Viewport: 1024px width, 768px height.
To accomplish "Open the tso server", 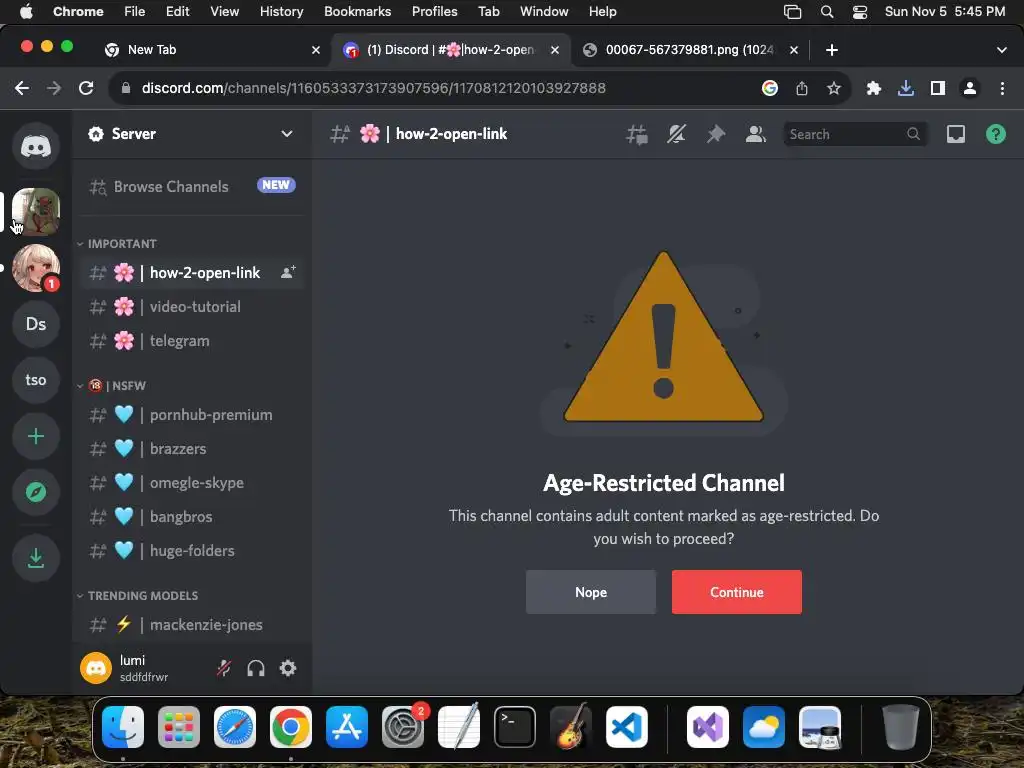I will tap(36, 380).
